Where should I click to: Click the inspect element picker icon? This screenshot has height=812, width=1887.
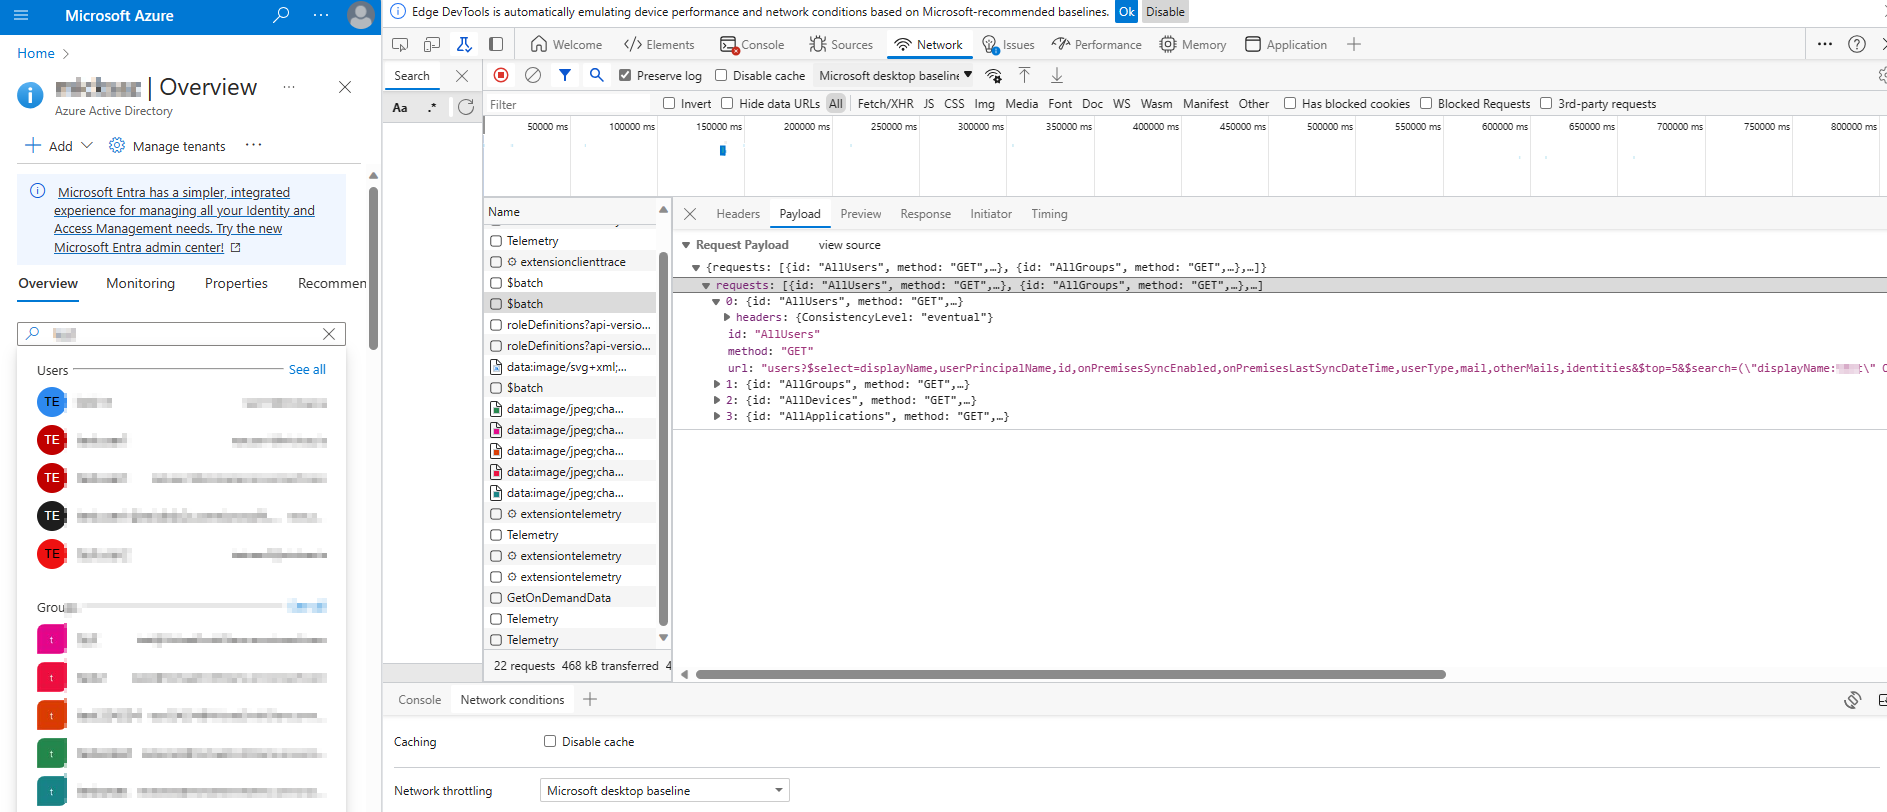point(400,45)
